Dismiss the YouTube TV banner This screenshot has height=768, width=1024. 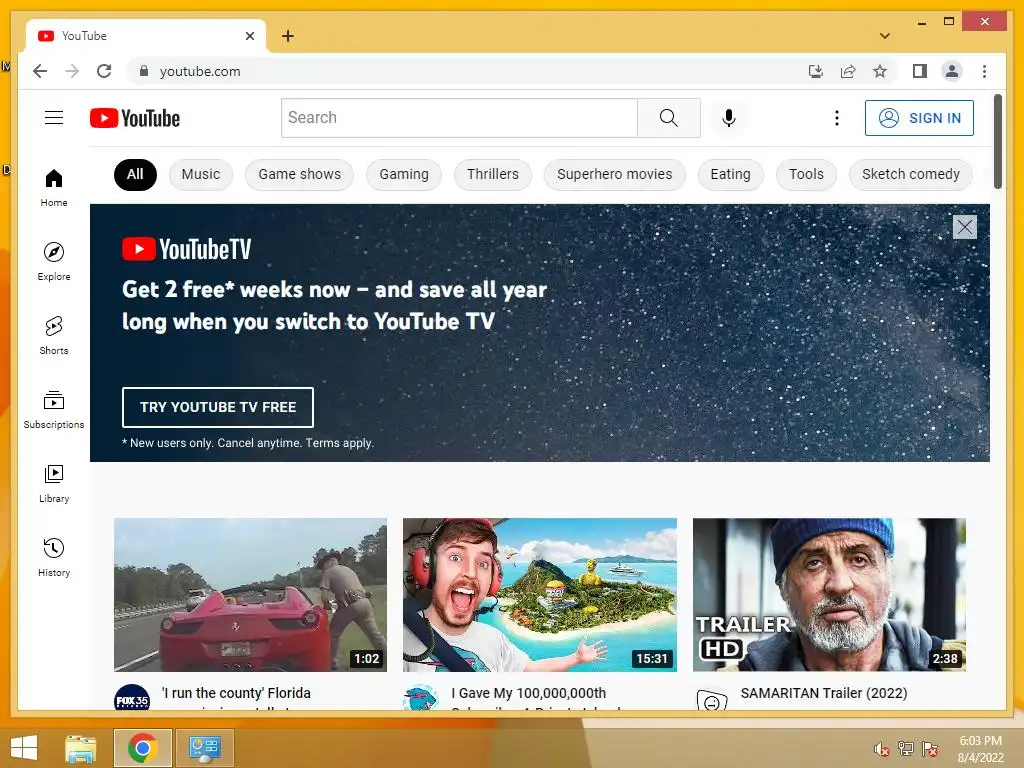tap(965, 227)
